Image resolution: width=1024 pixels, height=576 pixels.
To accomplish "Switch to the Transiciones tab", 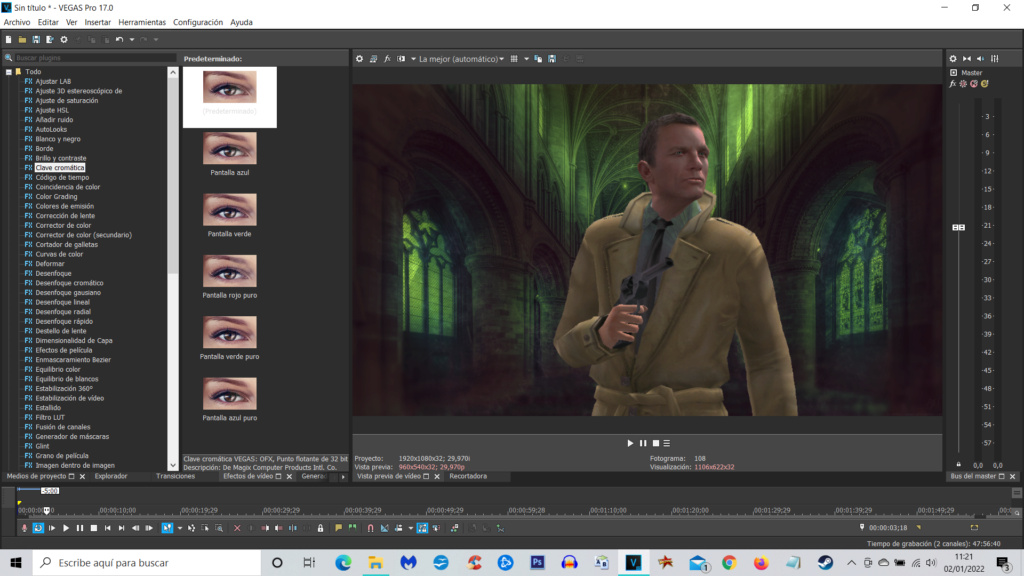I will pyautogui.click(x=175, y=476).
